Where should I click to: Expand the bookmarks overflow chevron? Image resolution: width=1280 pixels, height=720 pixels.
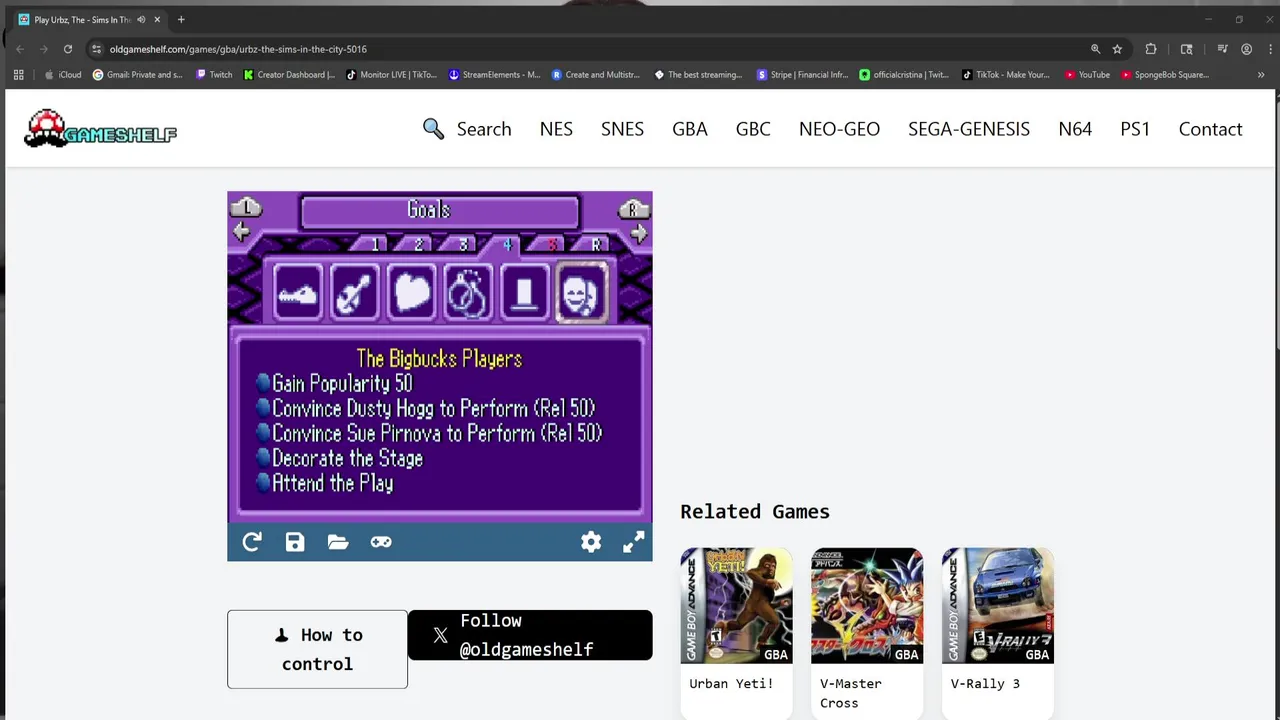click(x=1260, y=75)
